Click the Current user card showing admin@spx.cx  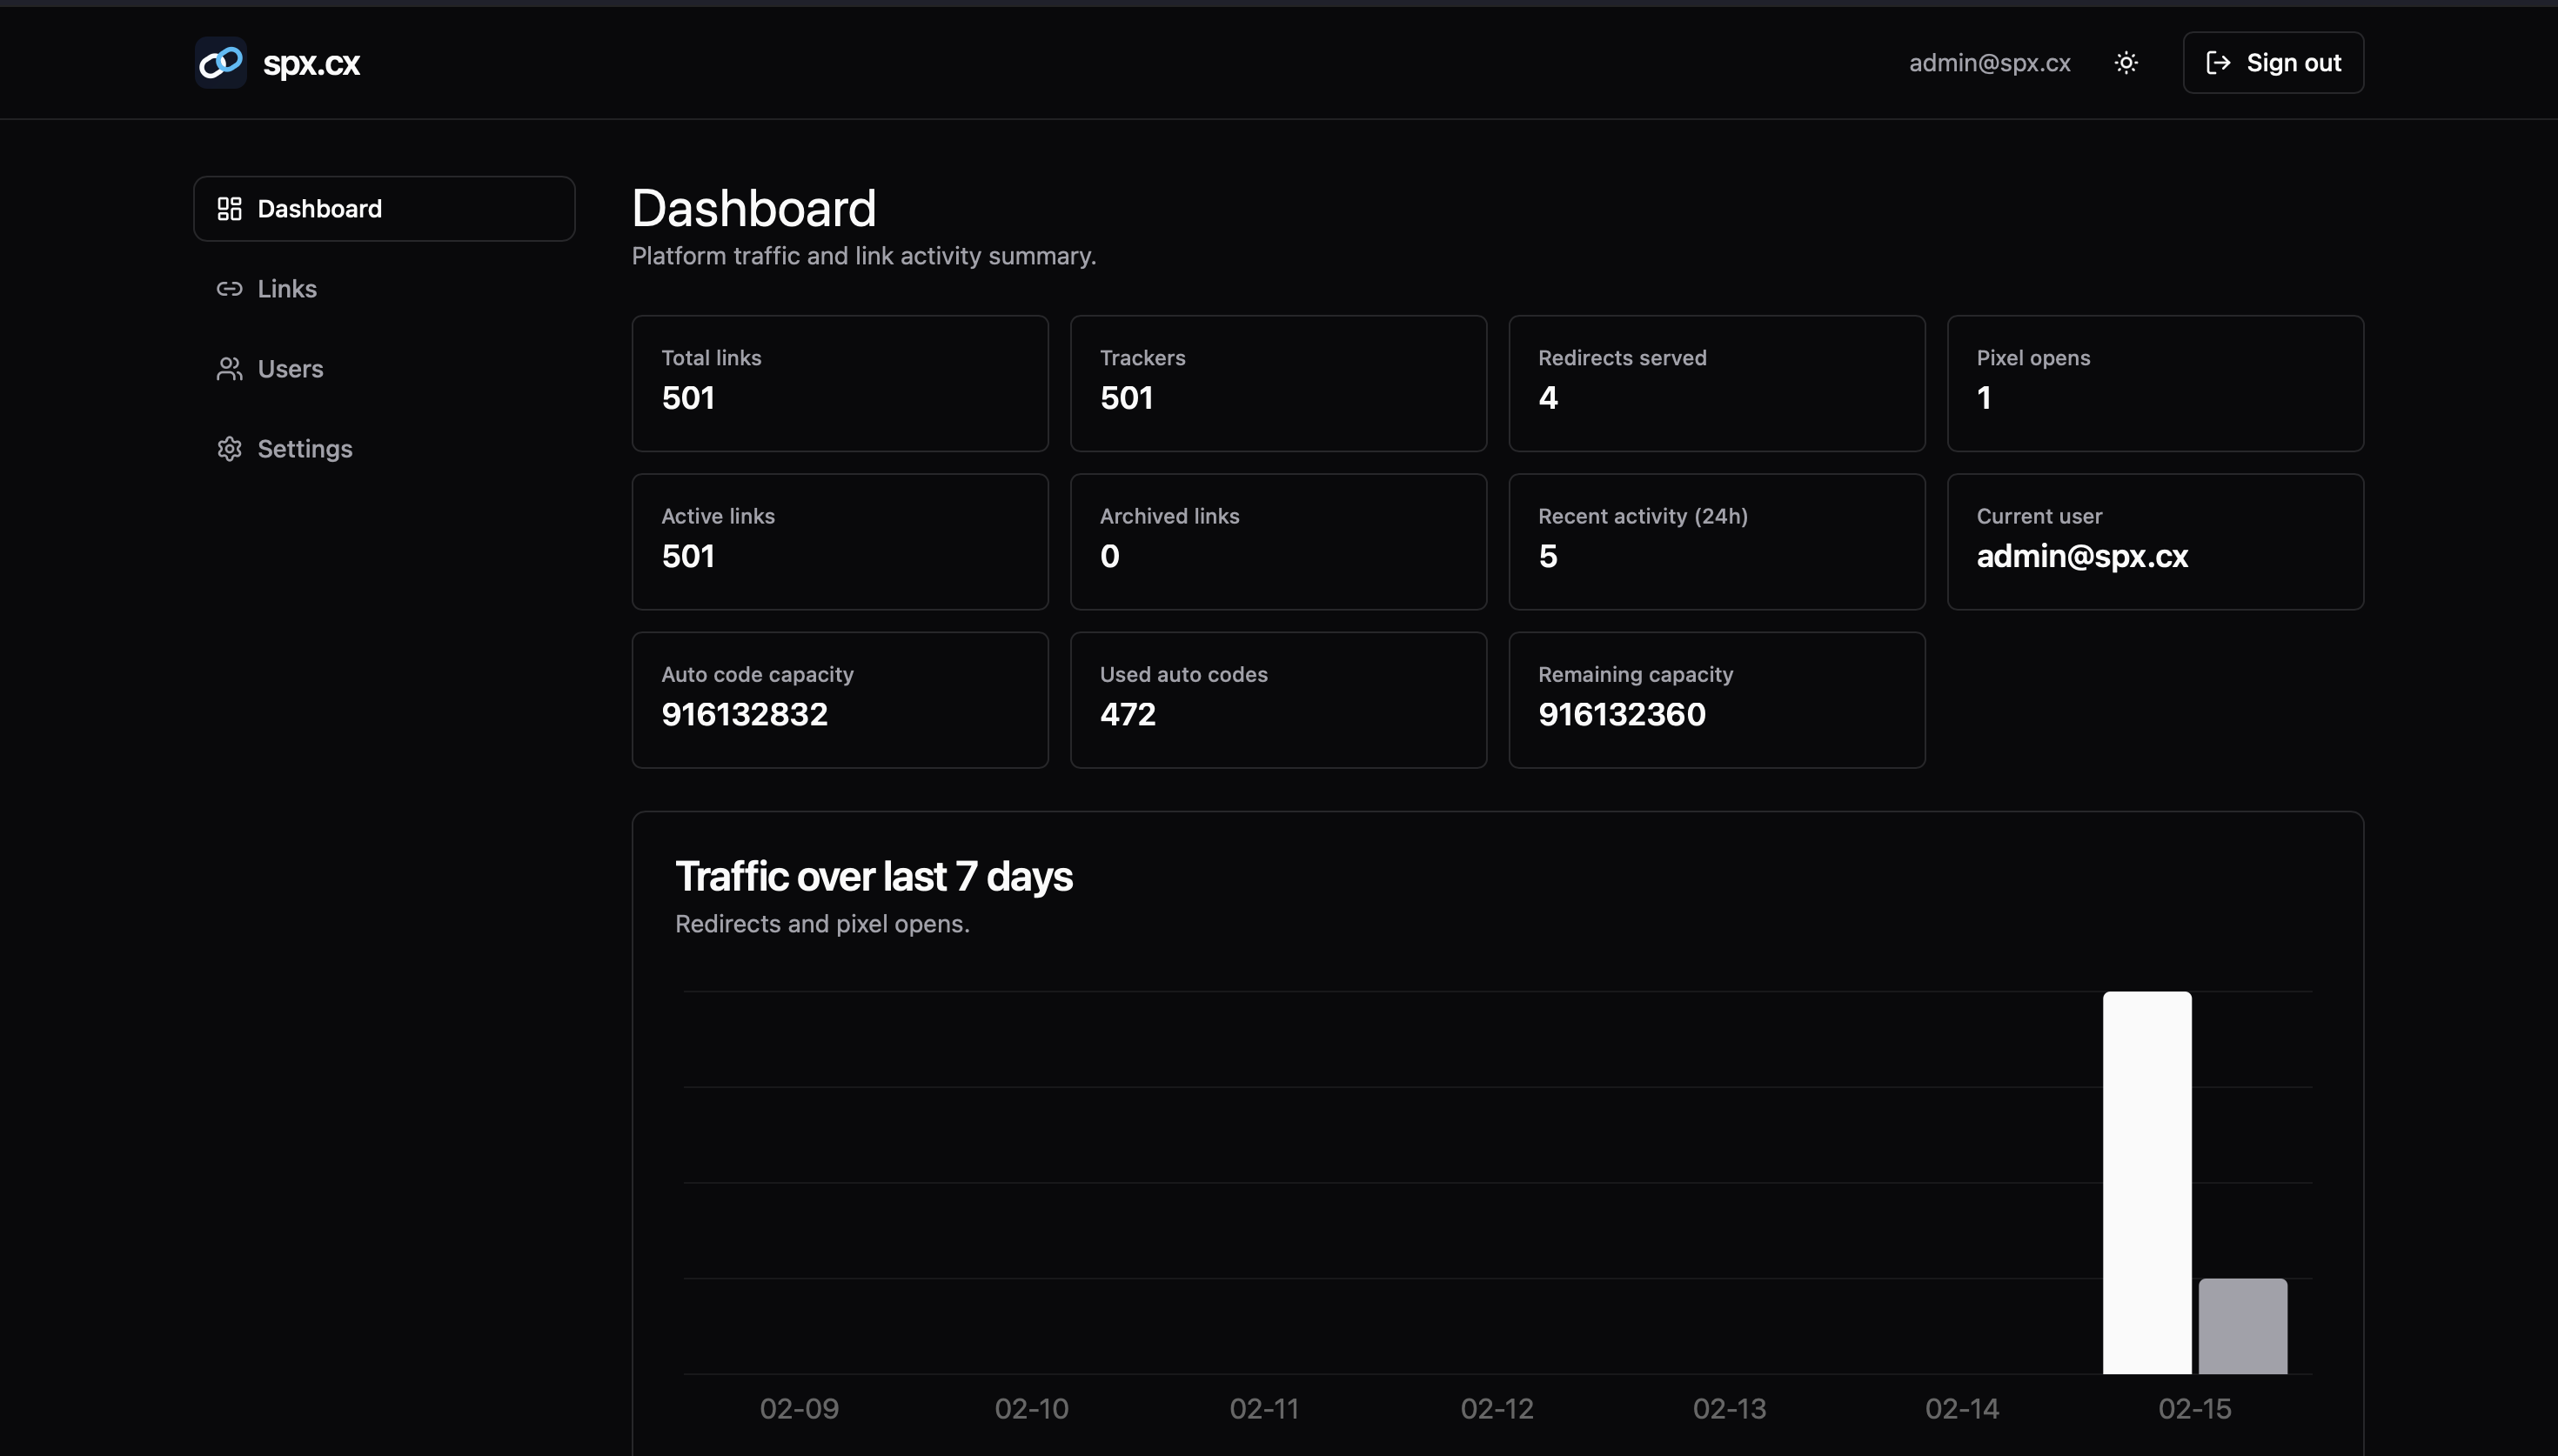2155,541
